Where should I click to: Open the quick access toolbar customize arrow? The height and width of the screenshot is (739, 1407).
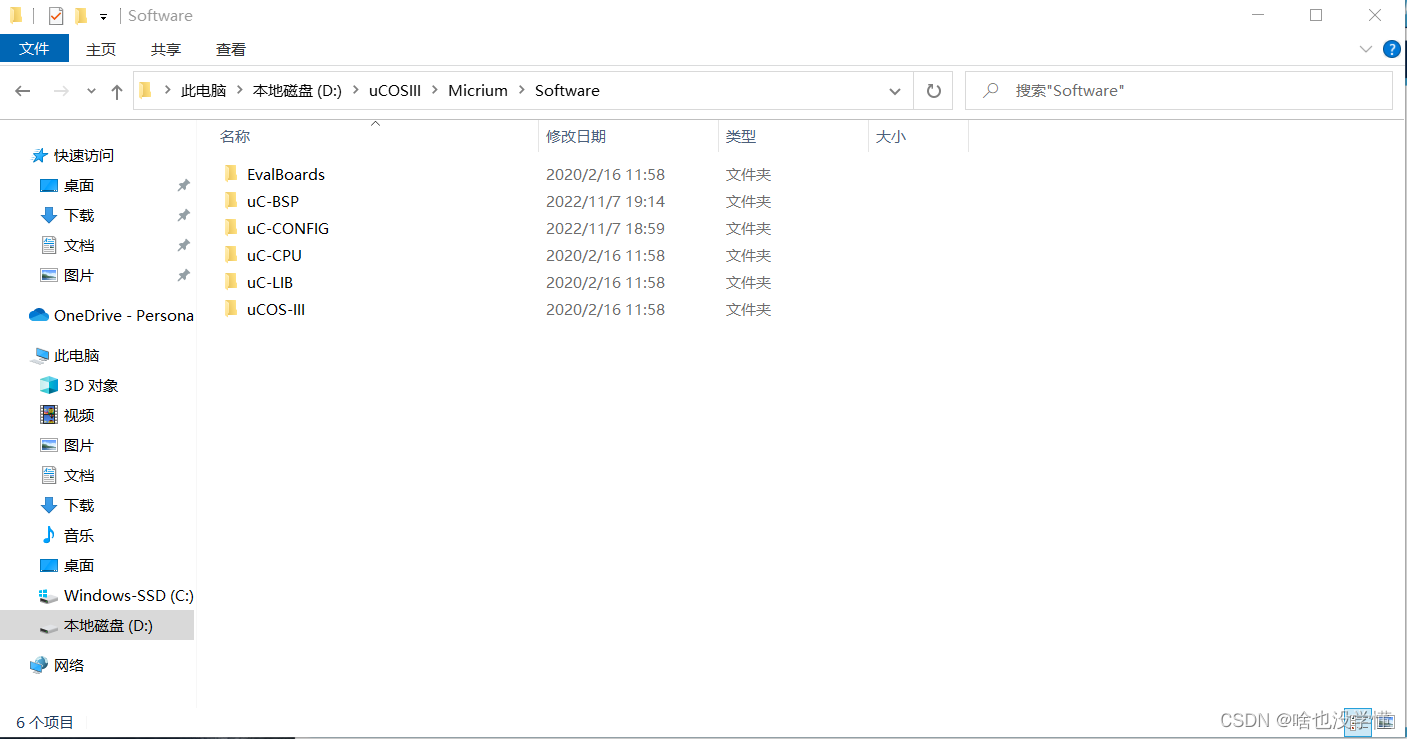[x=103, y=17]
